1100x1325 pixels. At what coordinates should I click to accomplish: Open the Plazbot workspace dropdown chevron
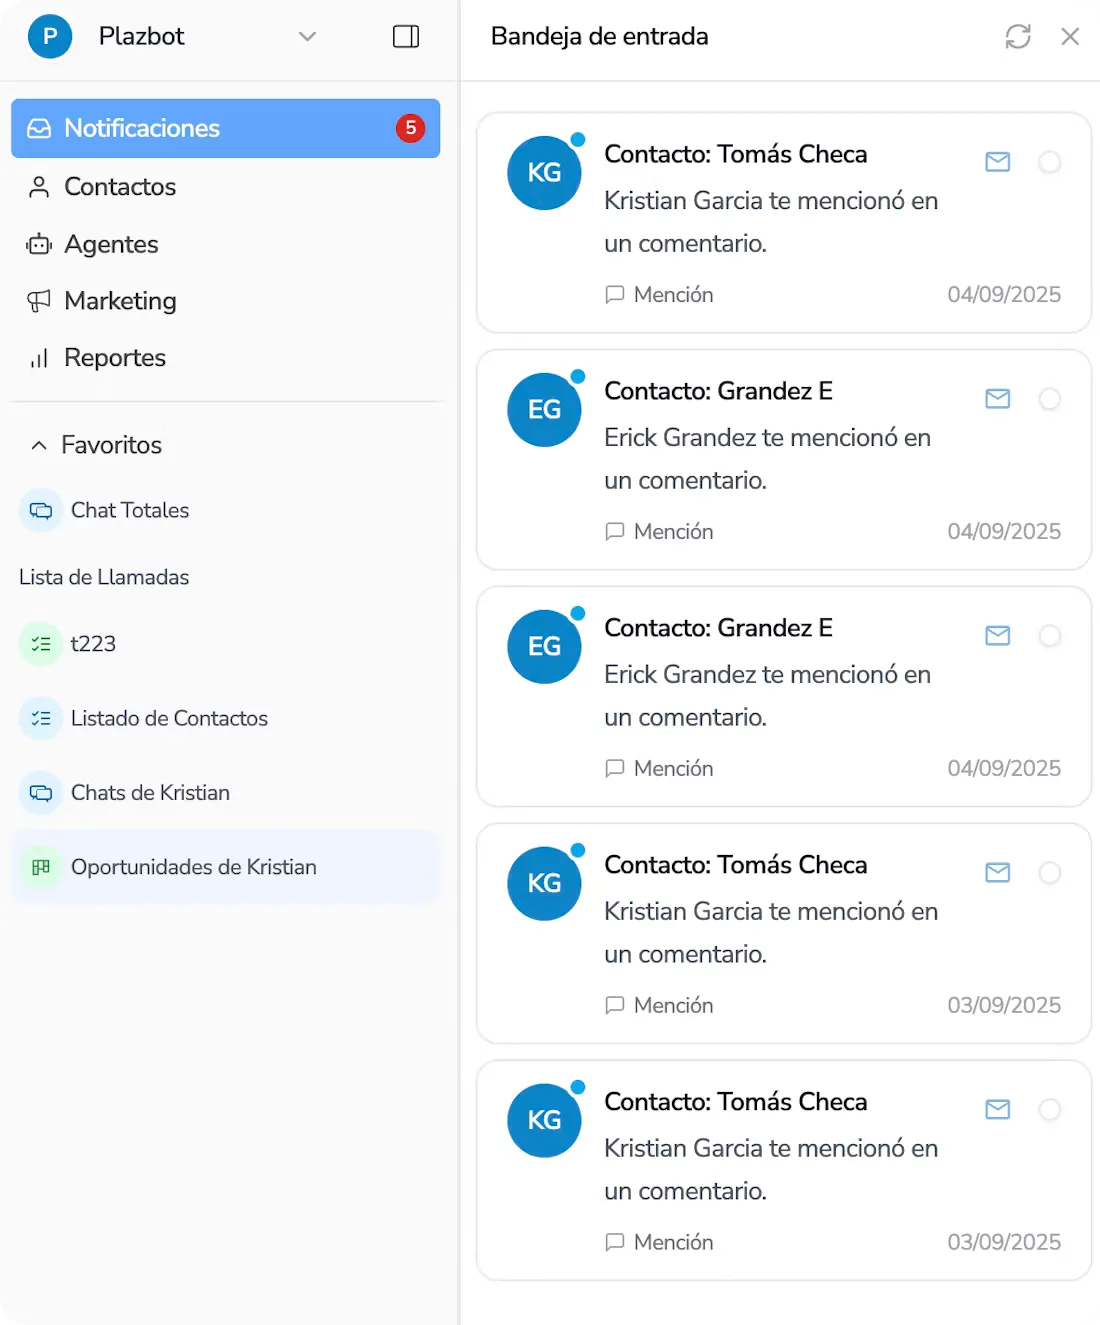[x=307, y=37]
